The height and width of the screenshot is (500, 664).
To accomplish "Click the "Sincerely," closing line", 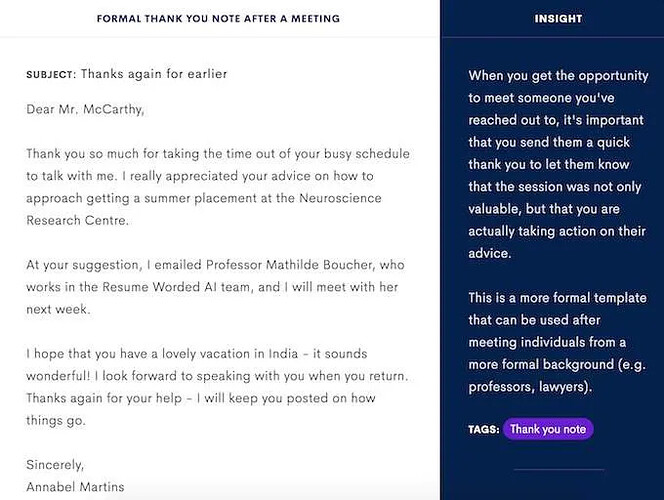I will click(55, 465).
